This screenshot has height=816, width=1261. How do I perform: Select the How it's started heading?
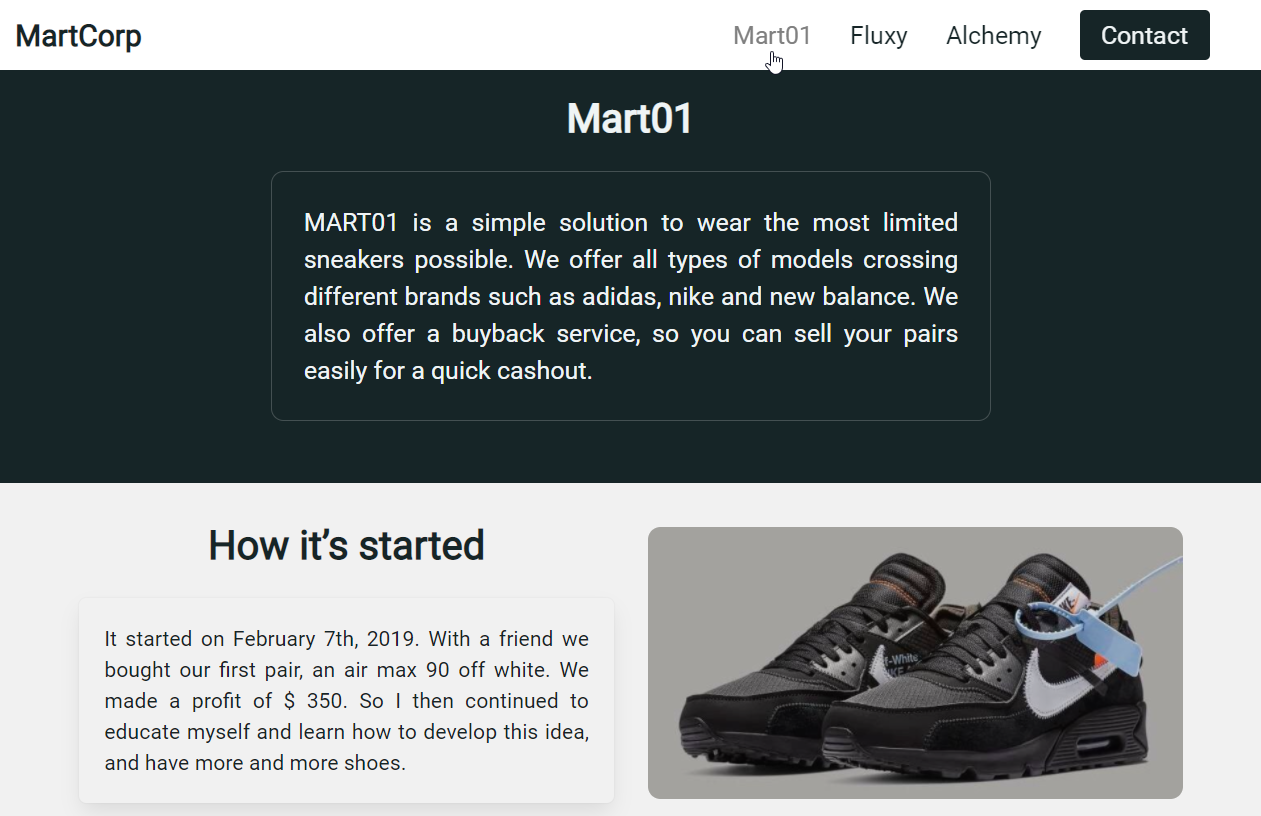coord(345,545)
